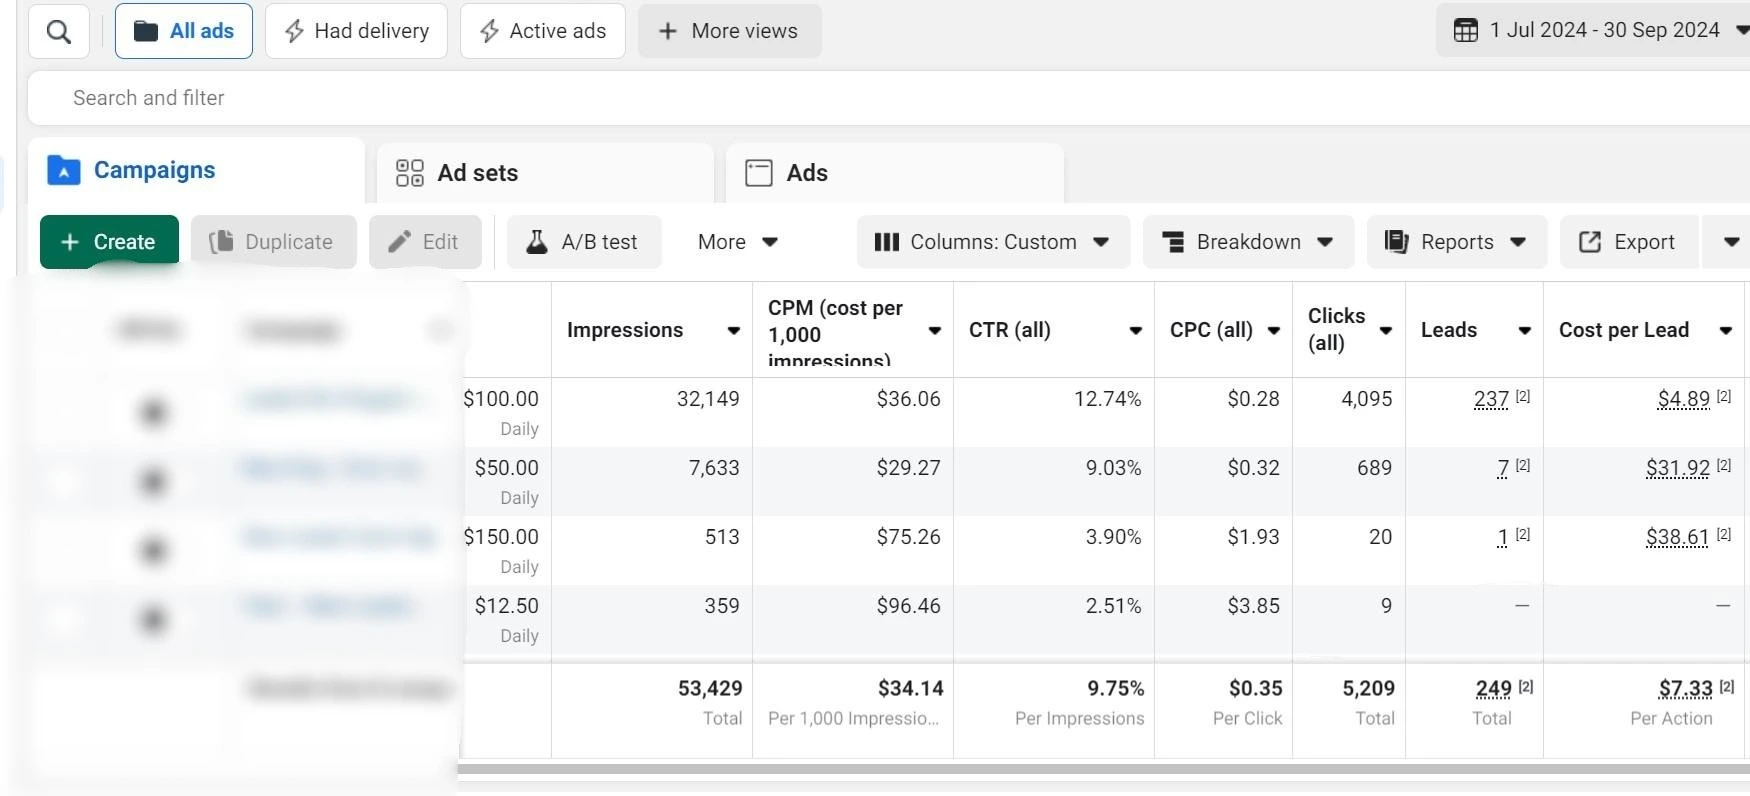1750x796 pixels.
Task: Click the Ads window icon
Action: (759, 173)
